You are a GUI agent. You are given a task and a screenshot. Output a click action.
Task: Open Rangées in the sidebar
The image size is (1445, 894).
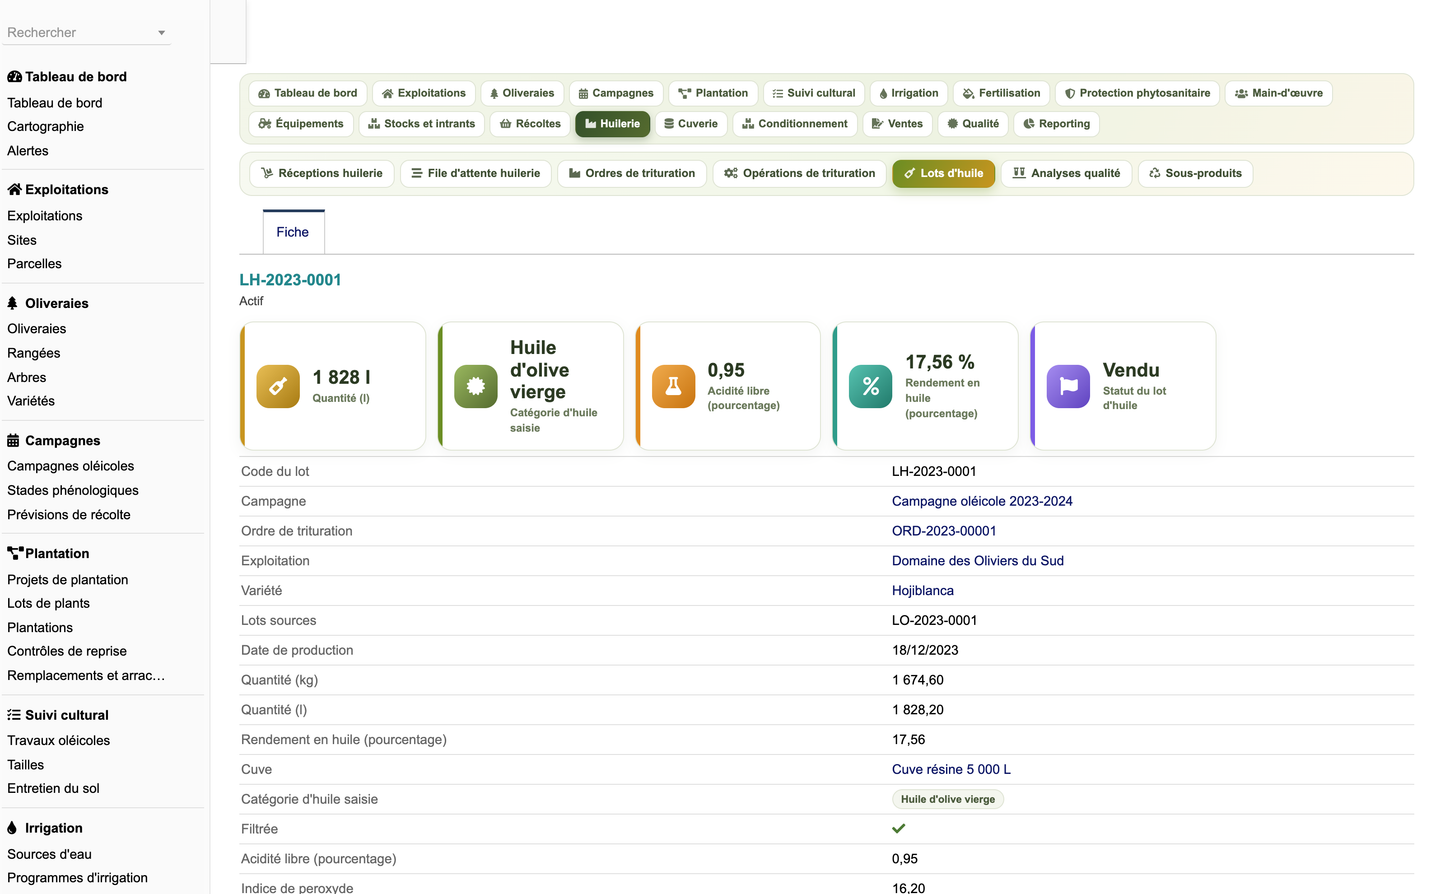click(34, 353)
